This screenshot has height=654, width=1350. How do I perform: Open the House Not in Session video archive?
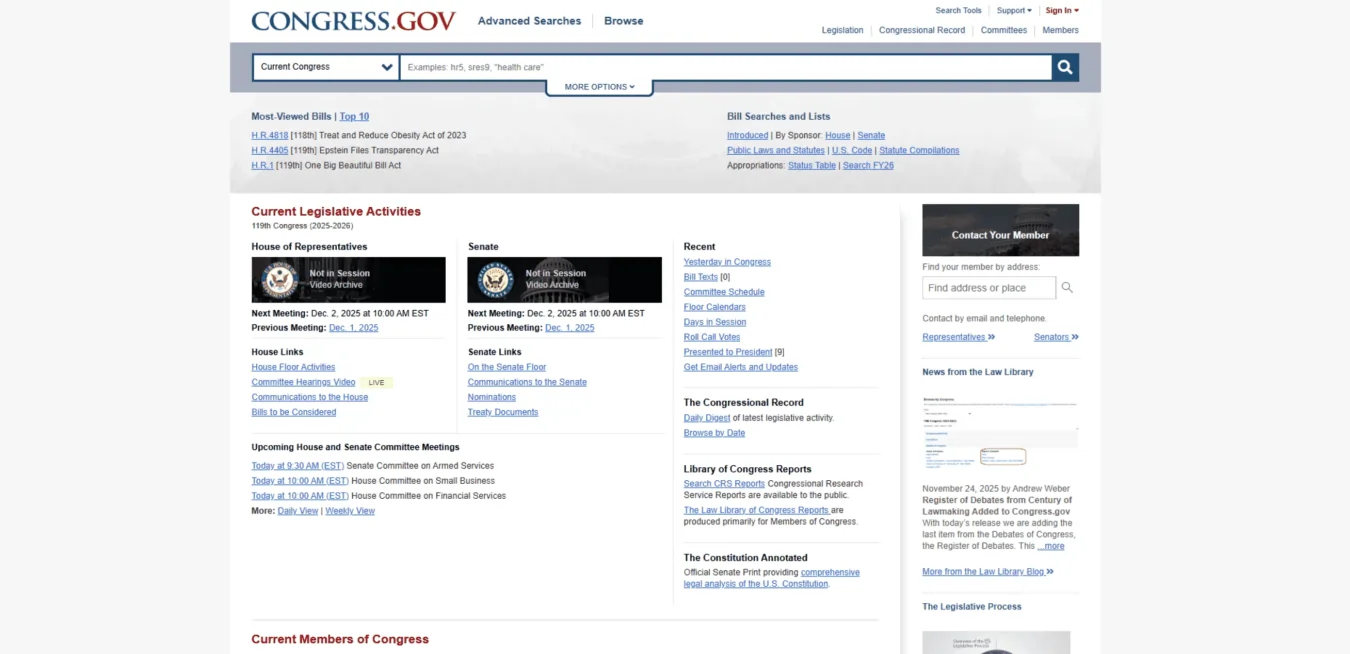coord(348,279)
